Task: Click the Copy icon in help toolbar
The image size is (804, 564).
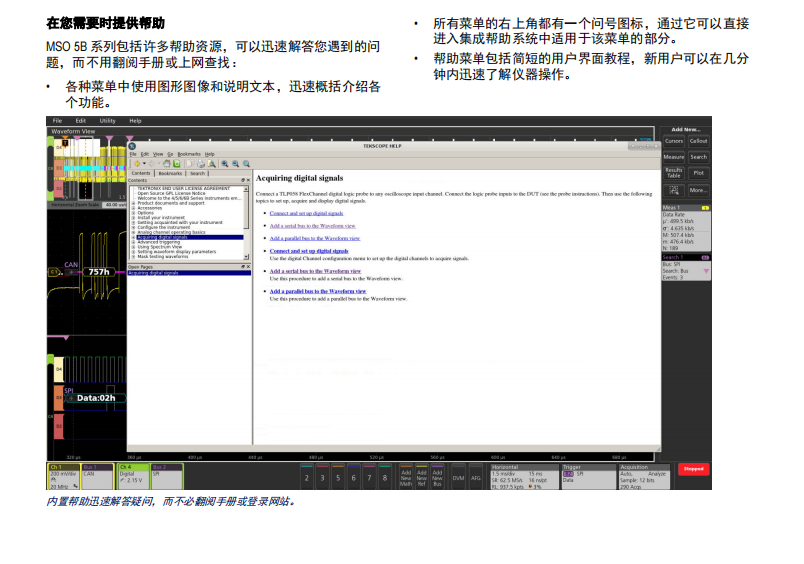Action: point(189,164)
